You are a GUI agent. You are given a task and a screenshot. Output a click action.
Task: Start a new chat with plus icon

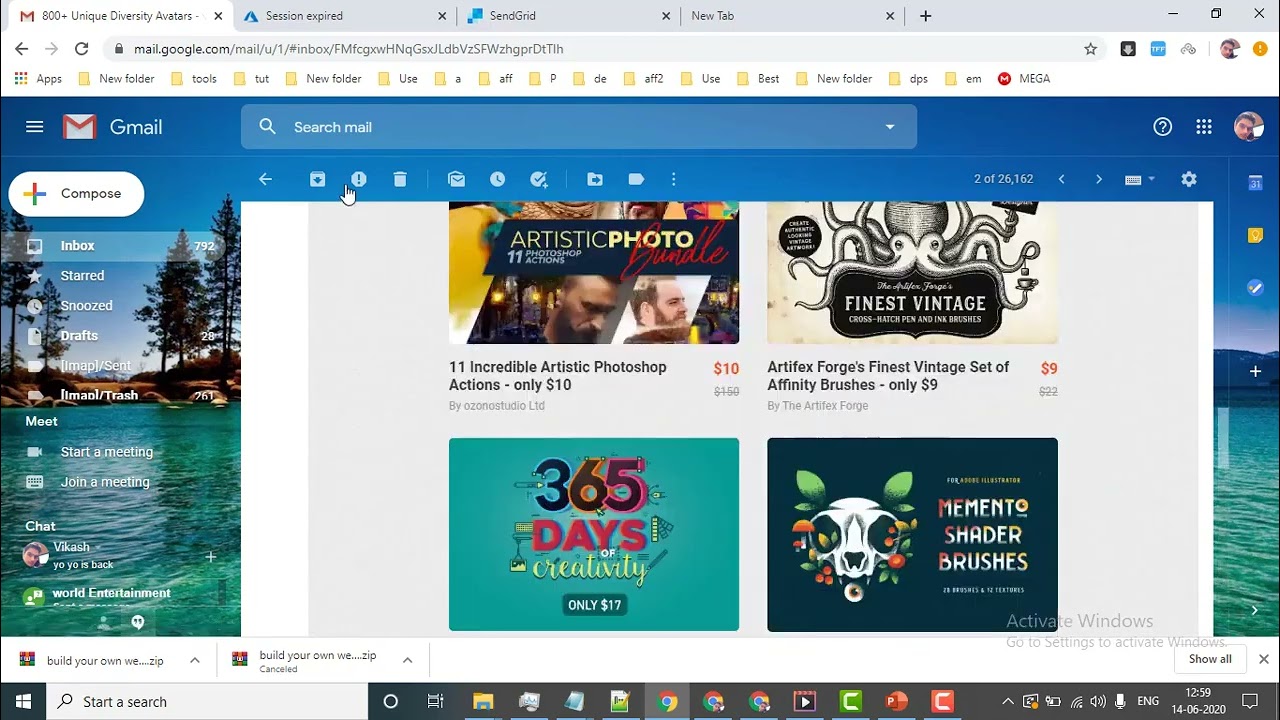point(210,556)
